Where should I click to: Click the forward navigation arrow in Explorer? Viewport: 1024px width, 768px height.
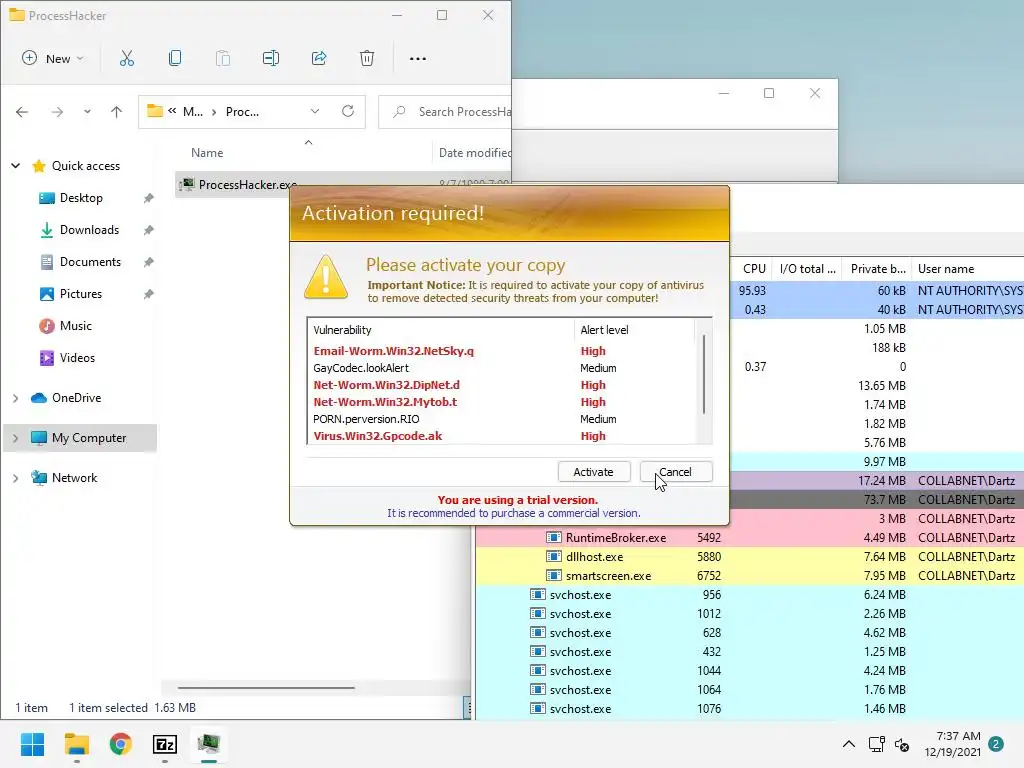(57, 112)
